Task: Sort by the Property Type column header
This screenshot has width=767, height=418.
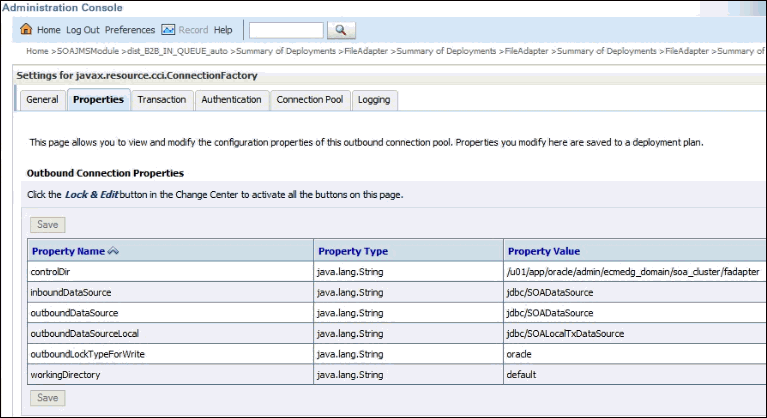Action: (x=353, y=251)
